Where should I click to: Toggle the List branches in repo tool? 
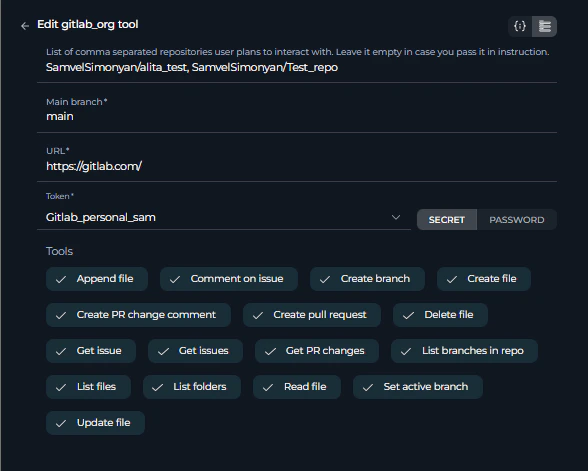(464, 351)
